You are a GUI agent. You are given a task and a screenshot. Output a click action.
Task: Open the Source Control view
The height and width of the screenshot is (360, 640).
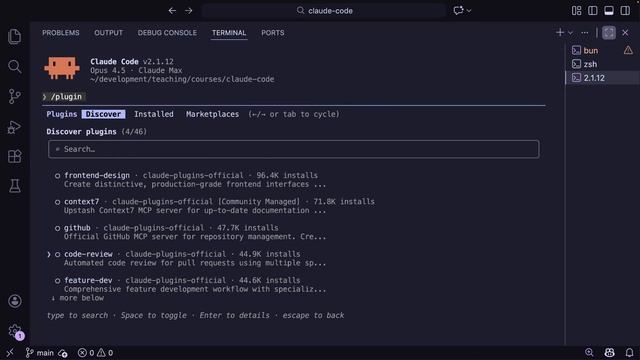click(15, 96)
